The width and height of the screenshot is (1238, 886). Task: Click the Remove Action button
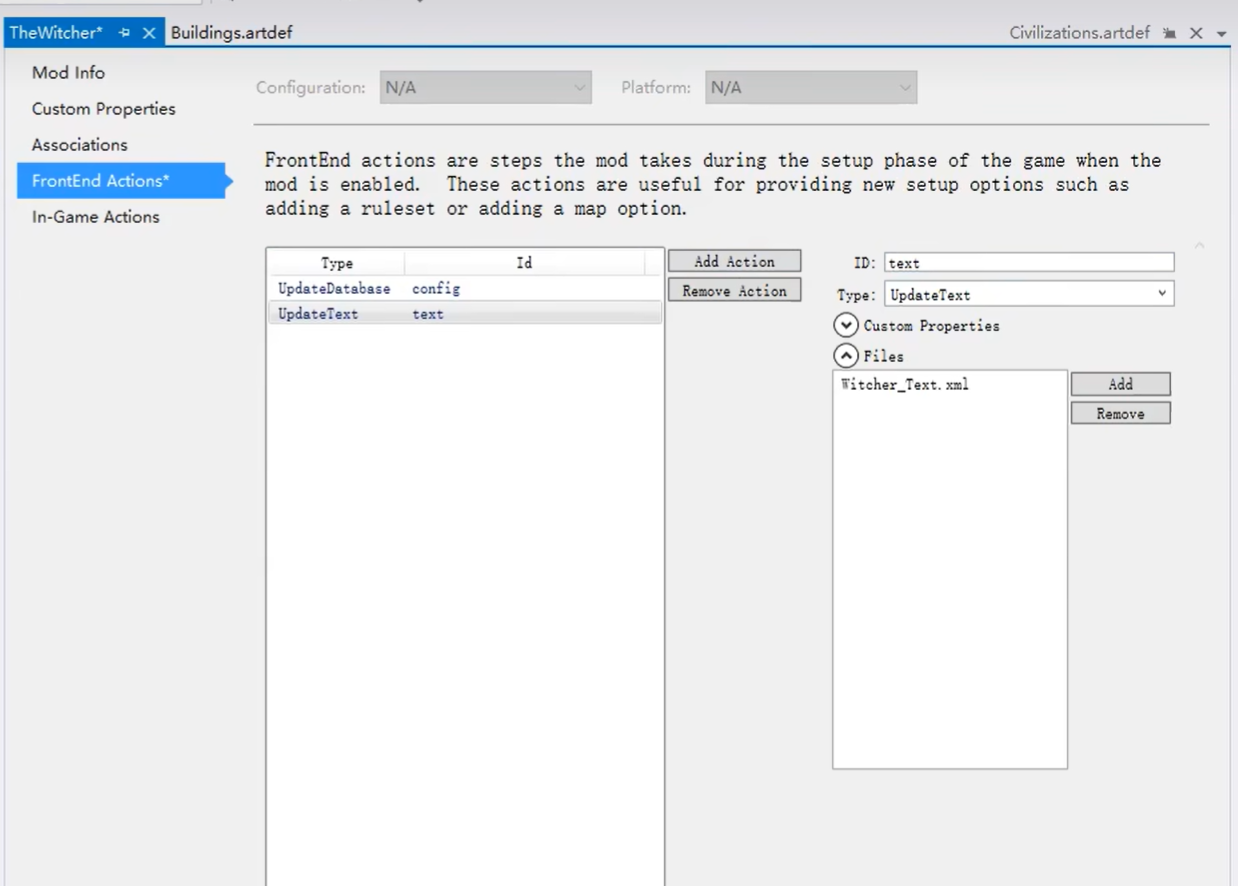pos(734,292)
